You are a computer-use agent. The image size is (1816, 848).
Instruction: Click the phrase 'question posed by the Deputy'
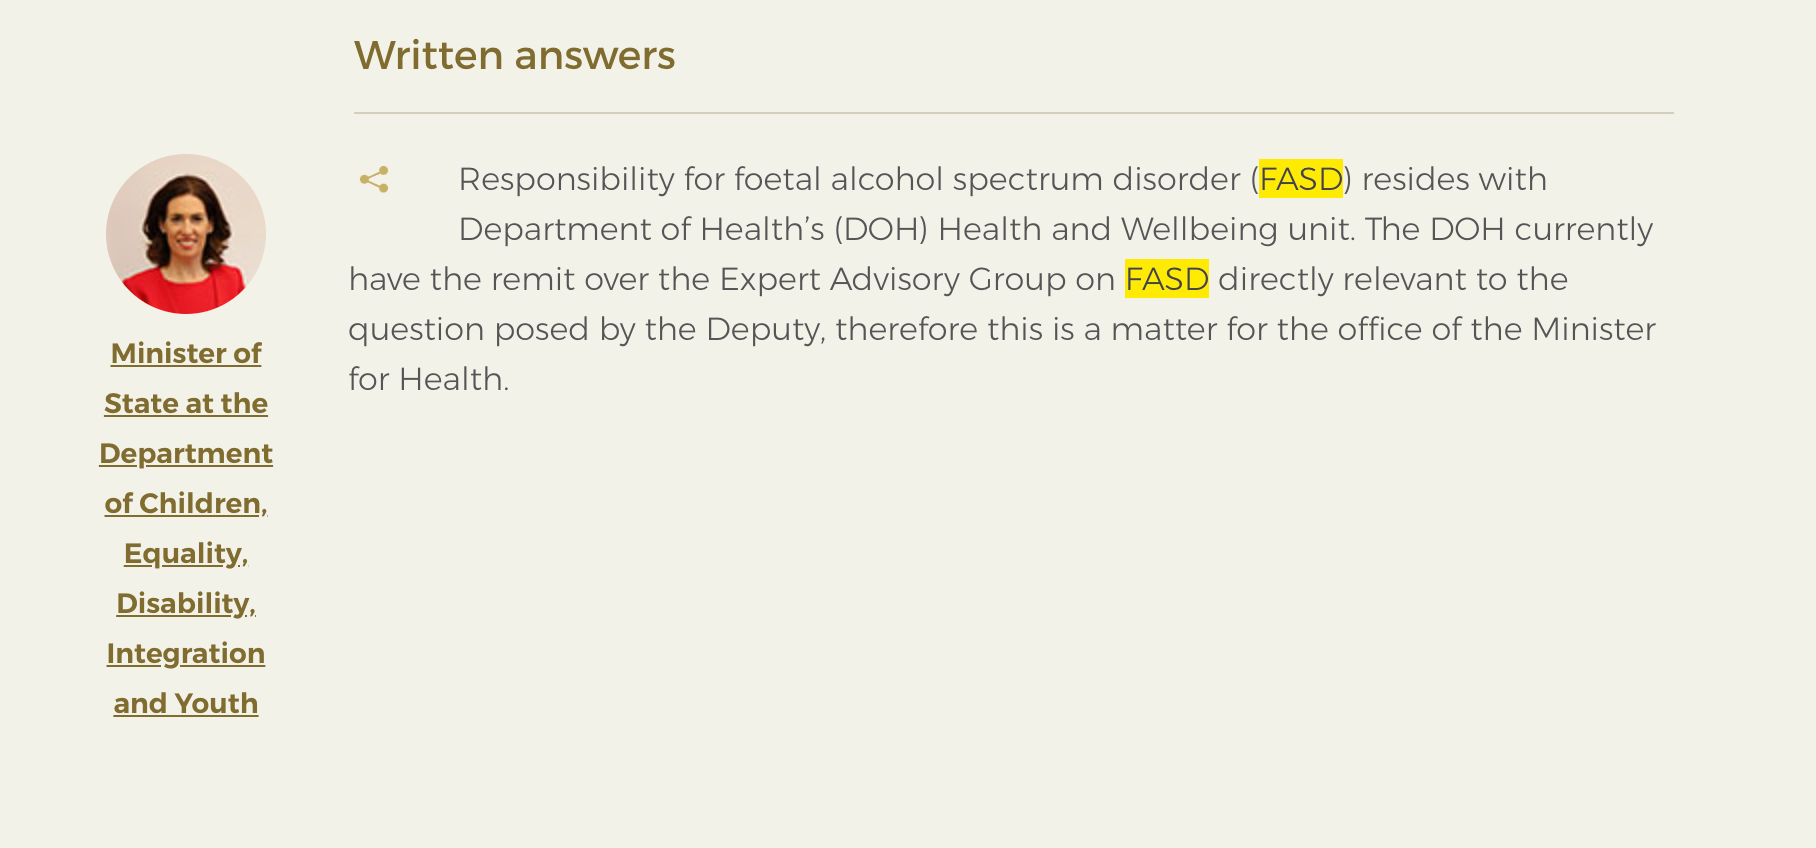point(586,329)
